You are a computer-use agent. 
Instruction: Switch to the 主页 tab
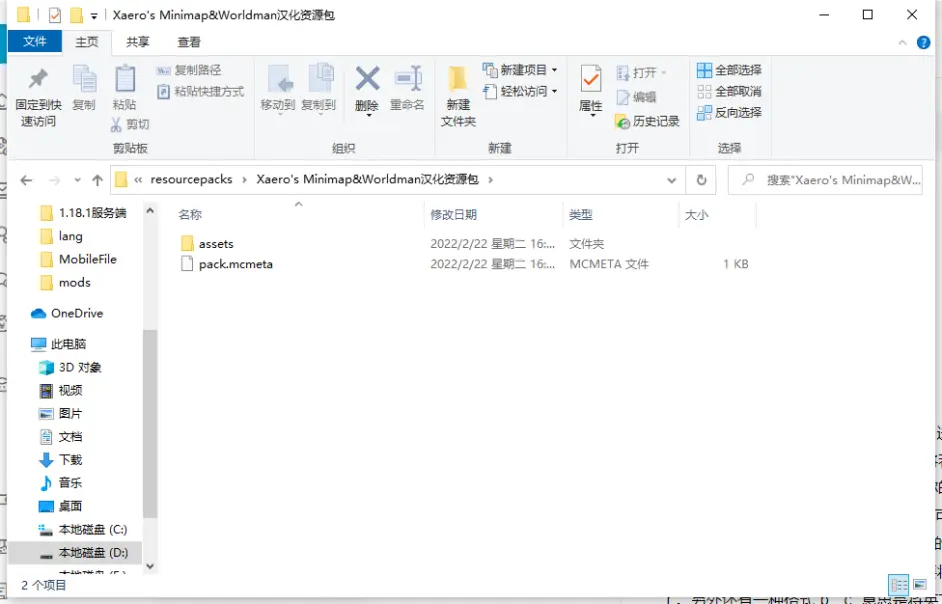[x=87, y=41]
